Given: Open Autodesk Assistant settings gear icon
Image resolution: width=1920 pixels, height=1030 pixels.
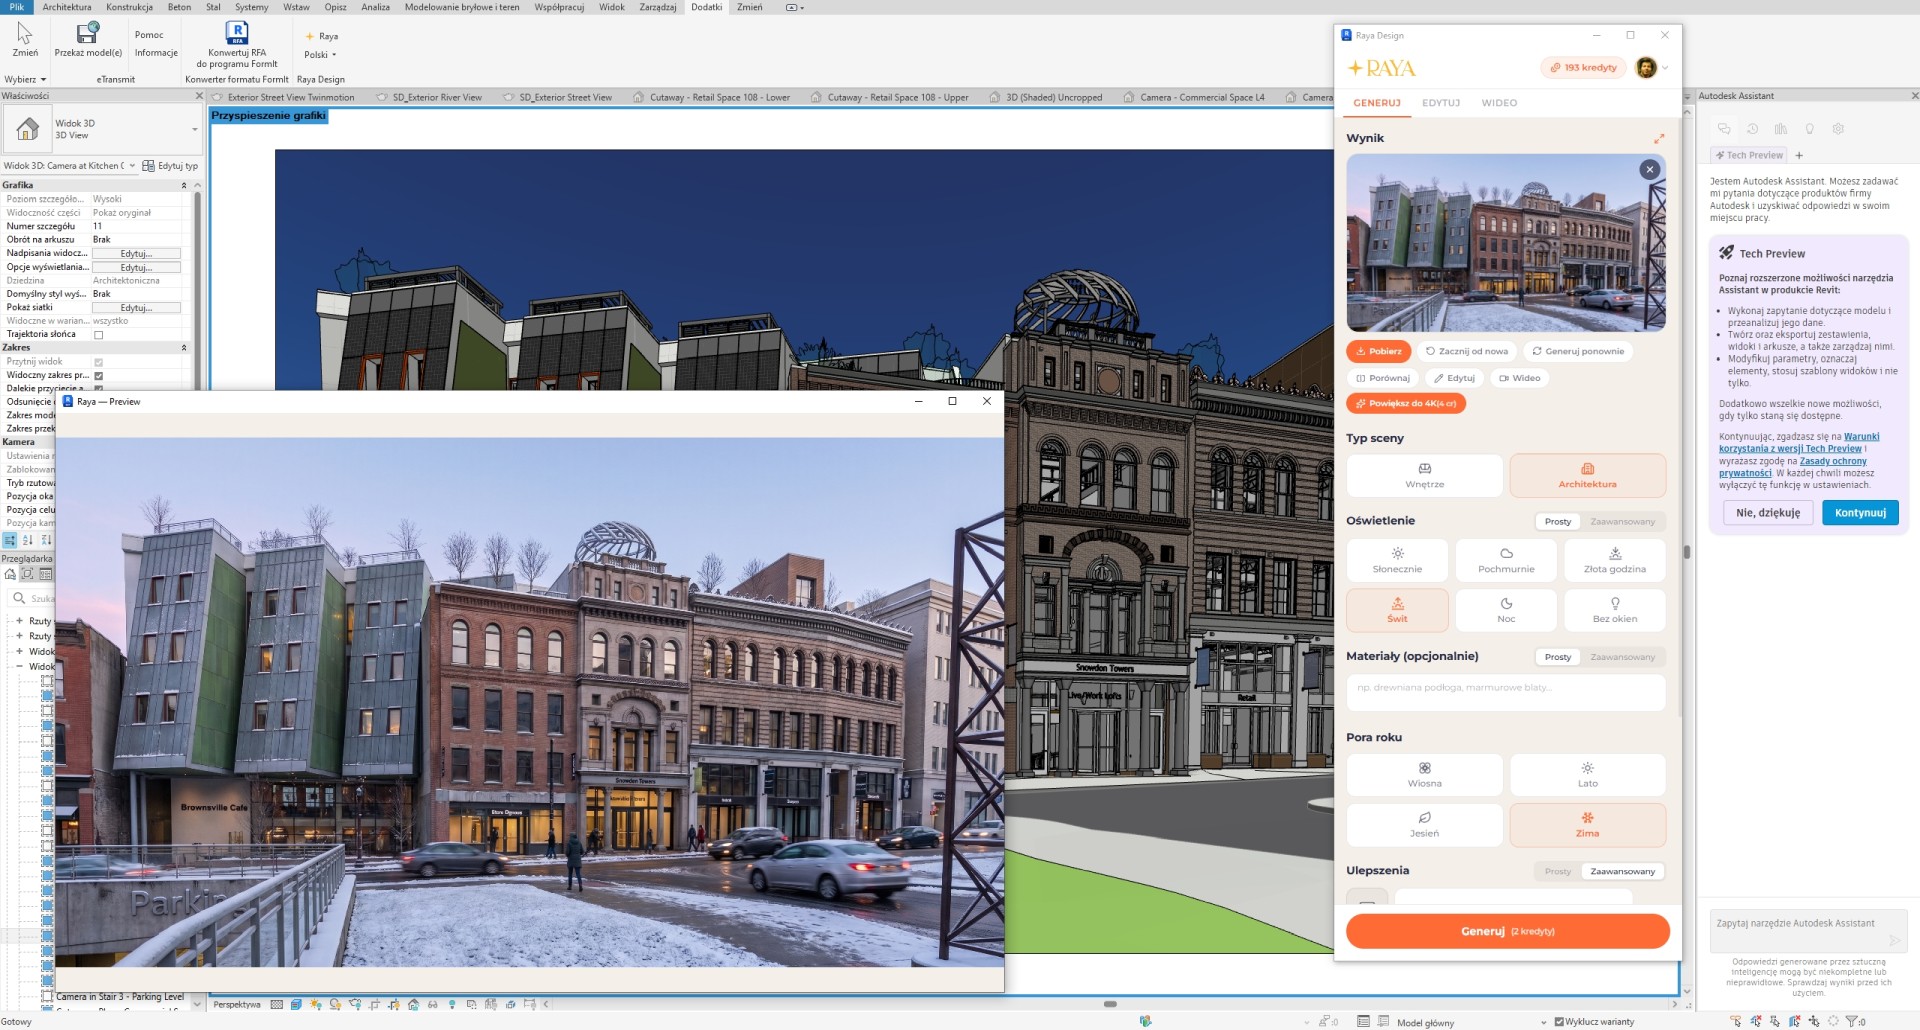Looking at the screenshot, I should click(x=1838, y=129).
